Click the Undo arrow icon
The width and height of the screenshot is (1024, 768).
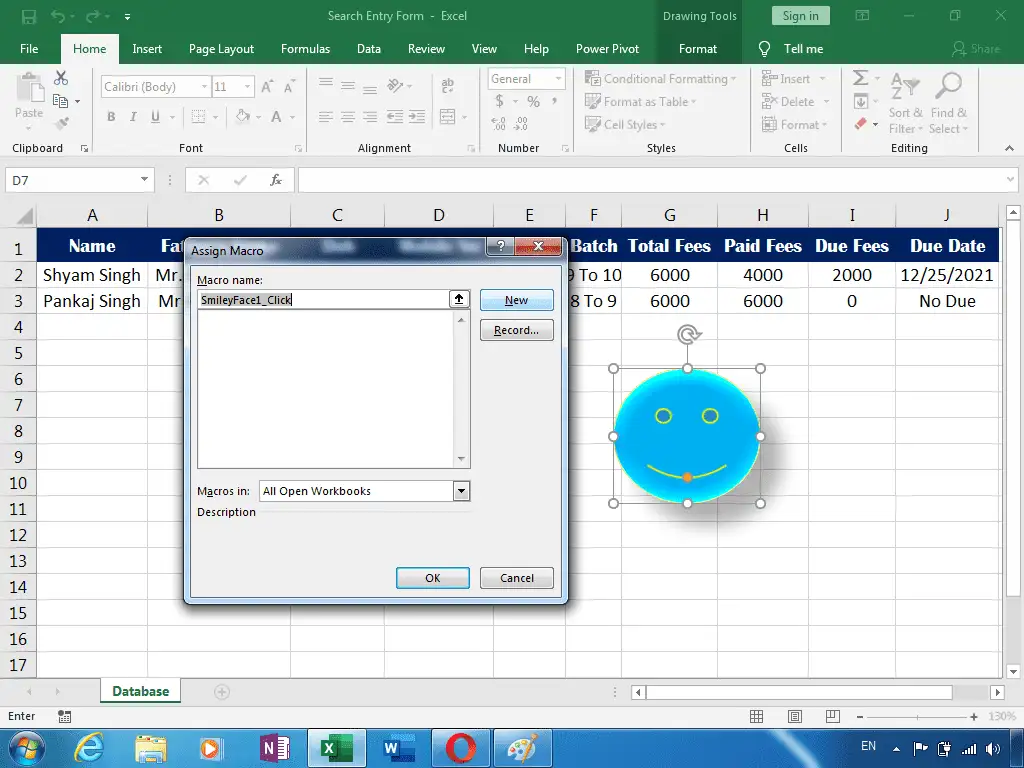58,16
